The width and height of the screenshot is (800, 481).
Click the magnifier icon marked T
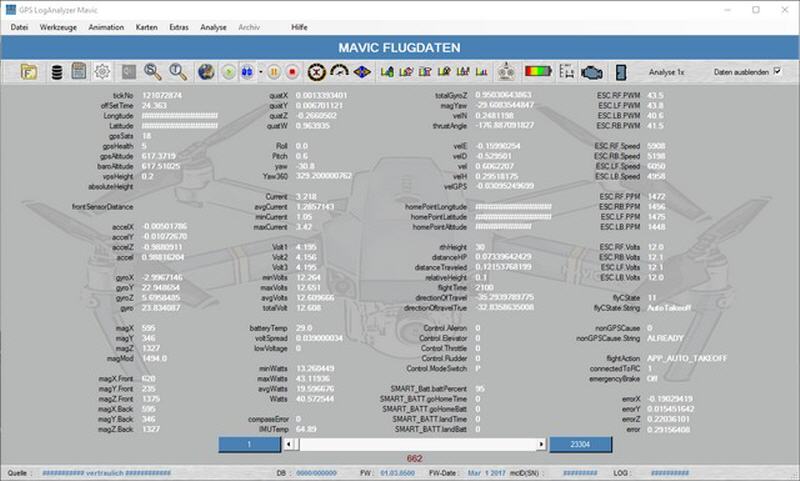[178, 72]
